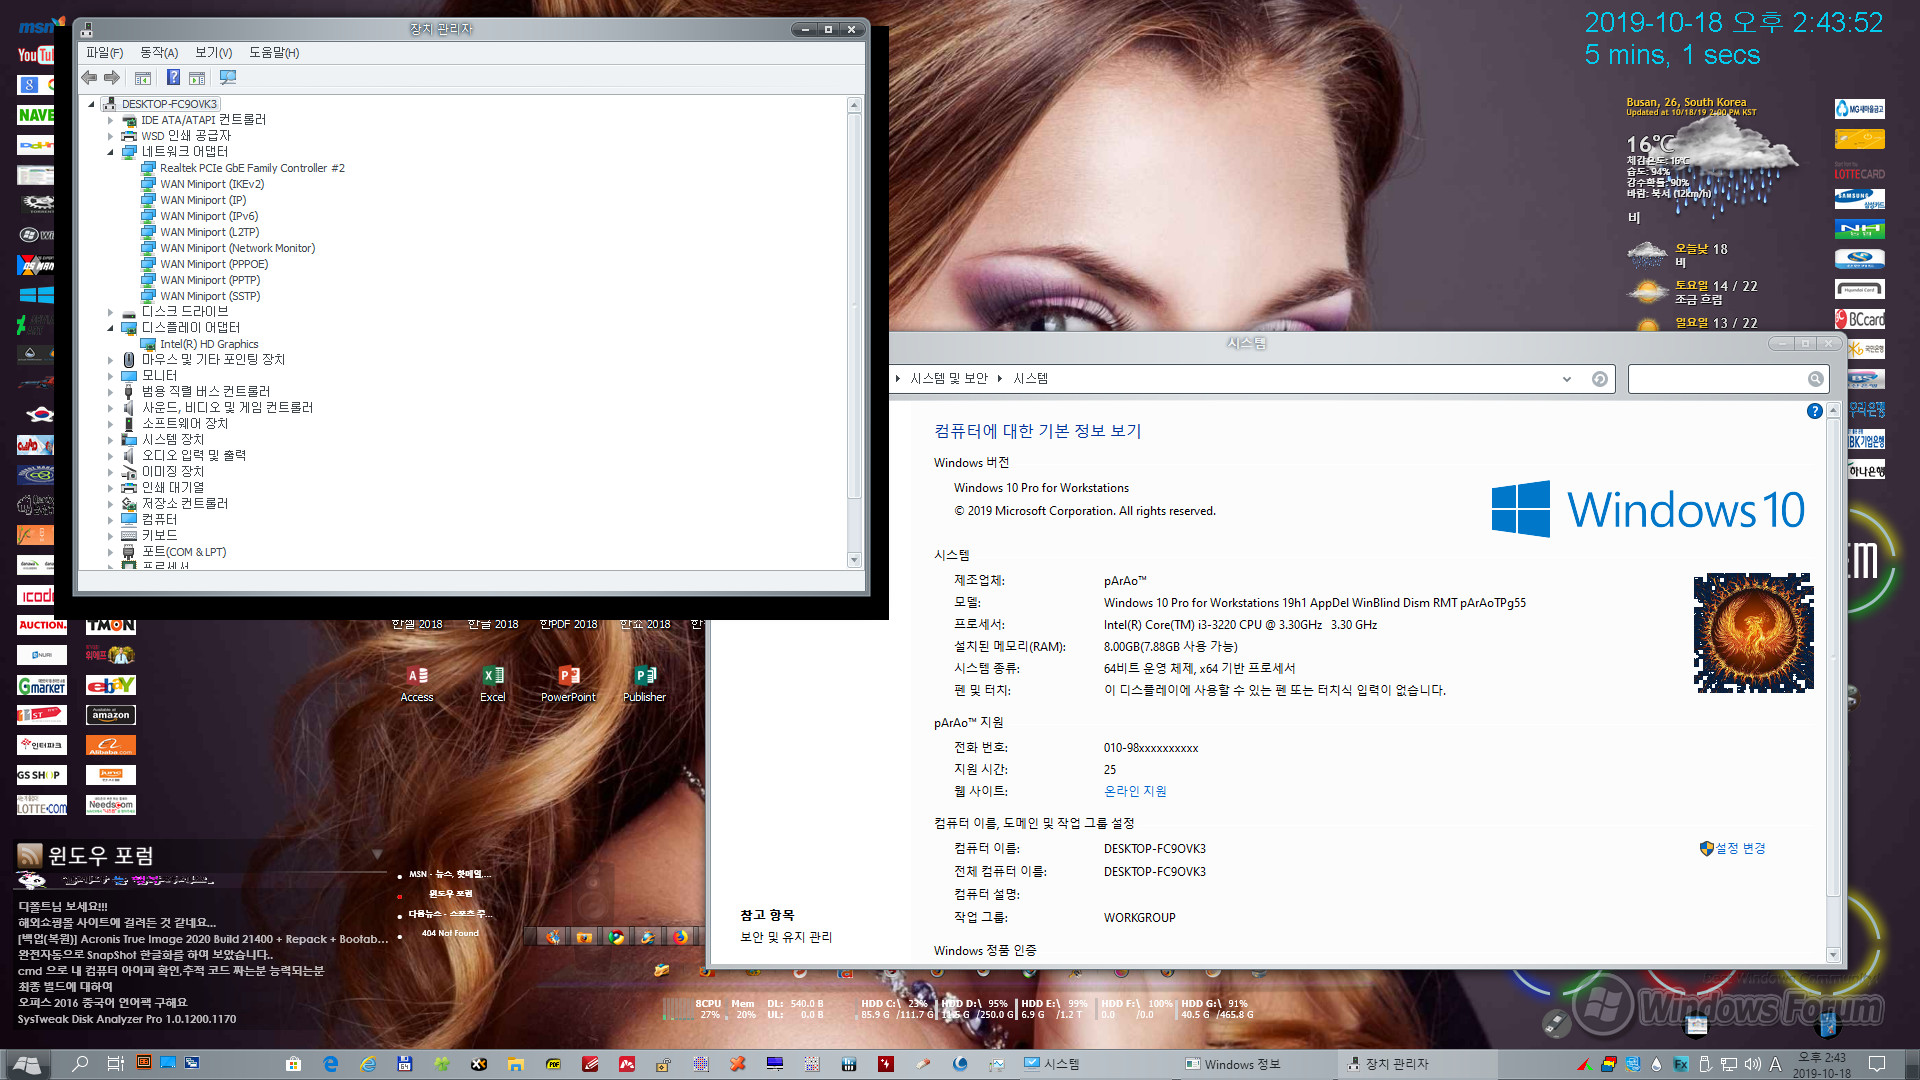This screenshot has width=1920, height=1080.
Task: Click the LOTTECARD sidebar icon
Action: point(1860,169)
